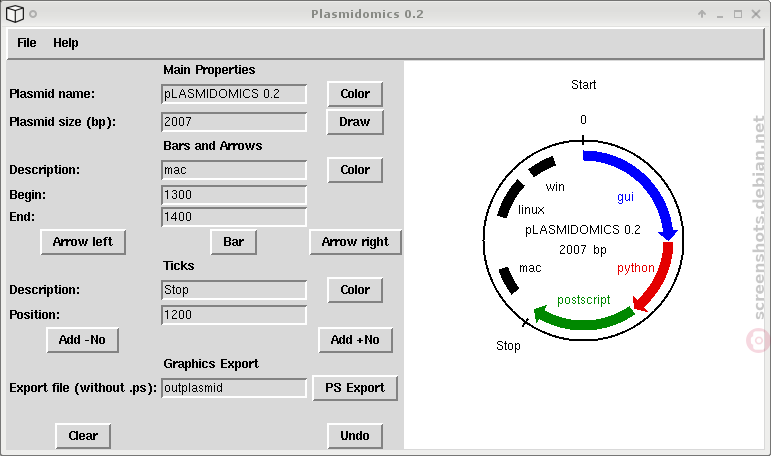Click the Add -No button

[x=83, y=340]
